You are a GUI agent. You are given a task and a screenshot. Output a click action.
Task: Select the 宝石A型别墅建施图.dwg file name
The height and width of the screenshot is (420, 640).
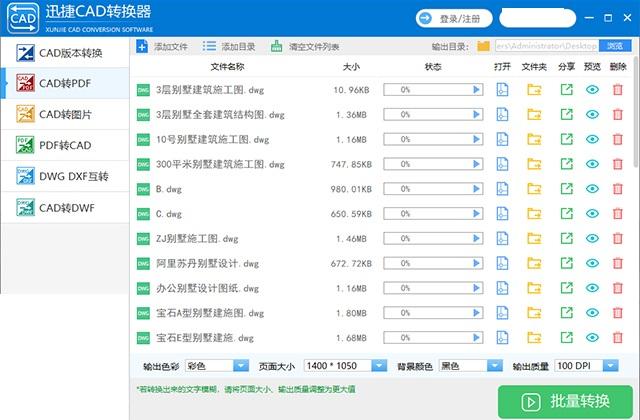tap(210, 313)
